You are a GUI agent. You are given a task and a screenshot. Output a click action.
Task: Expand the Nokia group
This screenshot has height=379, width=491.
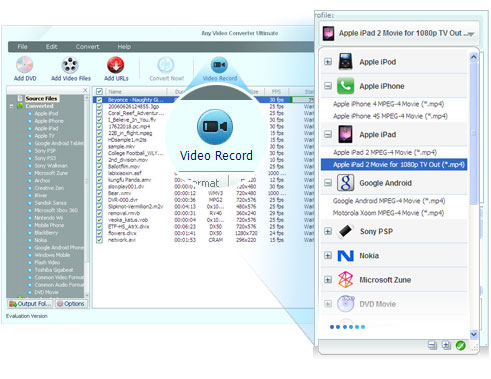tap(328, 256)
